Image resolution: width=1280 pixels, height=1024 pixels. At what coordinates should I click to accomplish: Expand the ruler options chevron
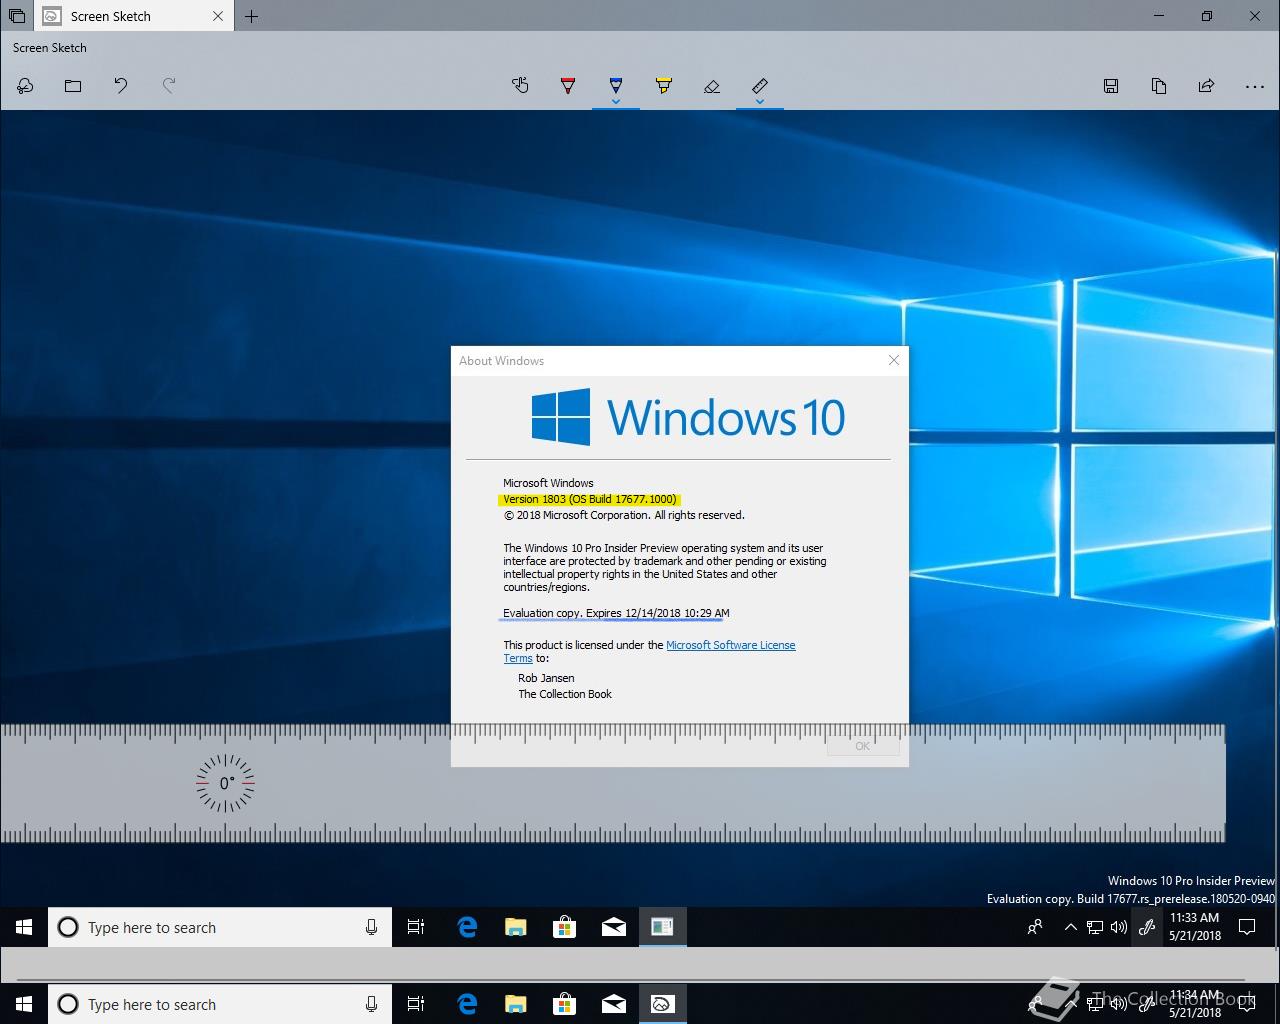(x=760, y=101)
